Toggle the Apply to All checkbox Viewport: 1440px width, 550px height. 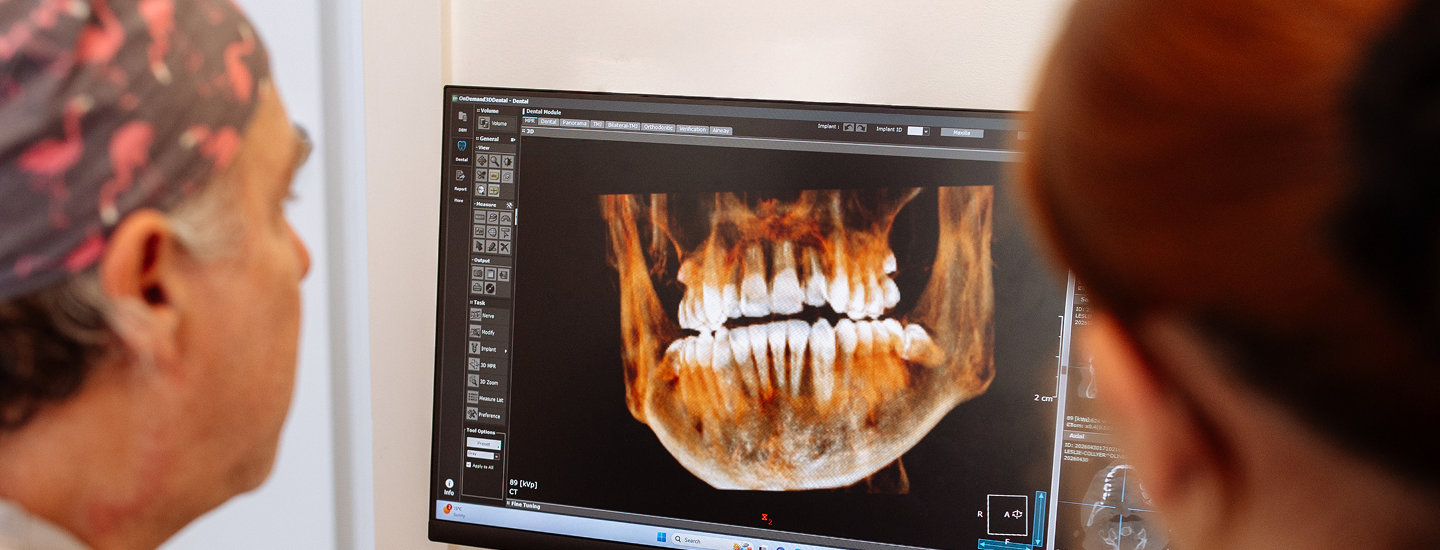tap(469, 466)
